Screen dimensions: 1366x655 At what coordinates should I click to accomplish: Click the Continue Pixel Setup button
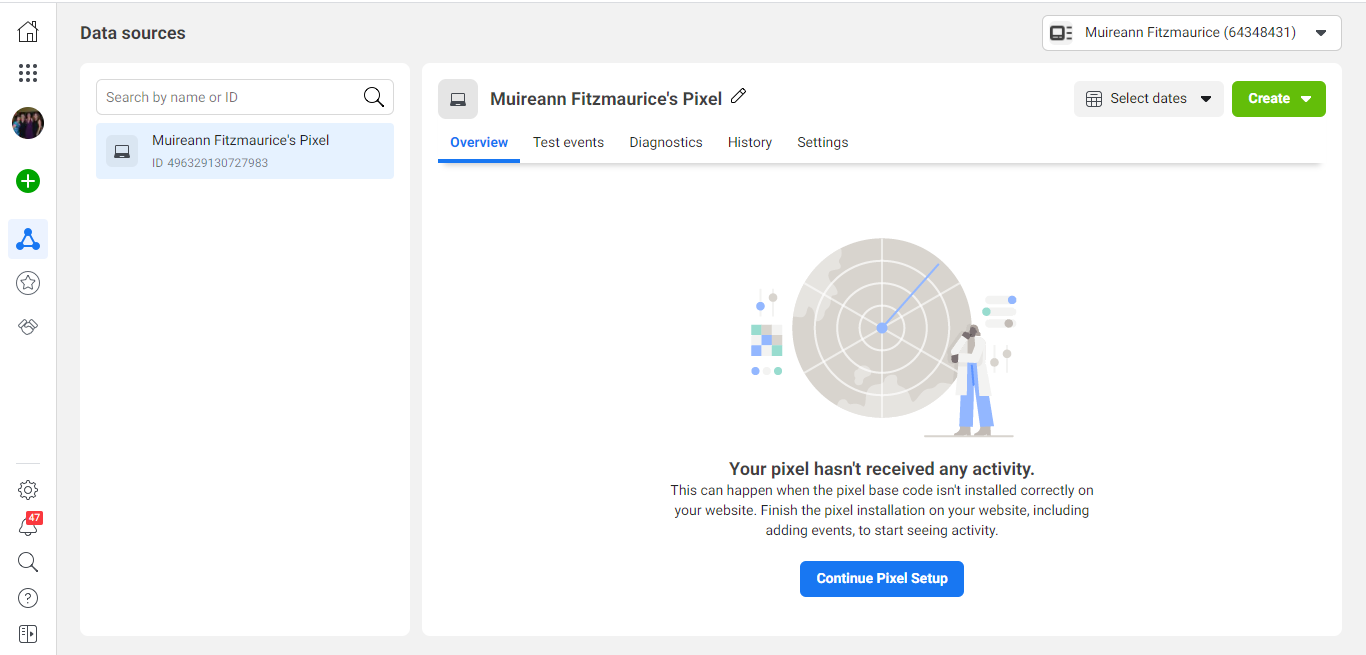(881, 579)
